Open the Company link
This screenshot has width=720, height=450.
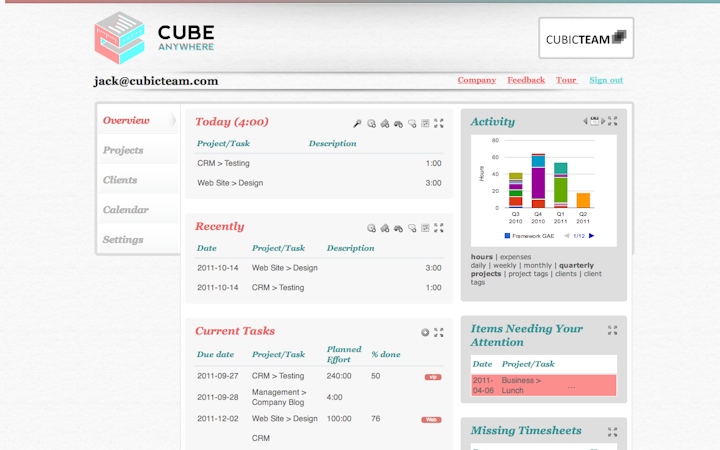click(x=477, y=80)
